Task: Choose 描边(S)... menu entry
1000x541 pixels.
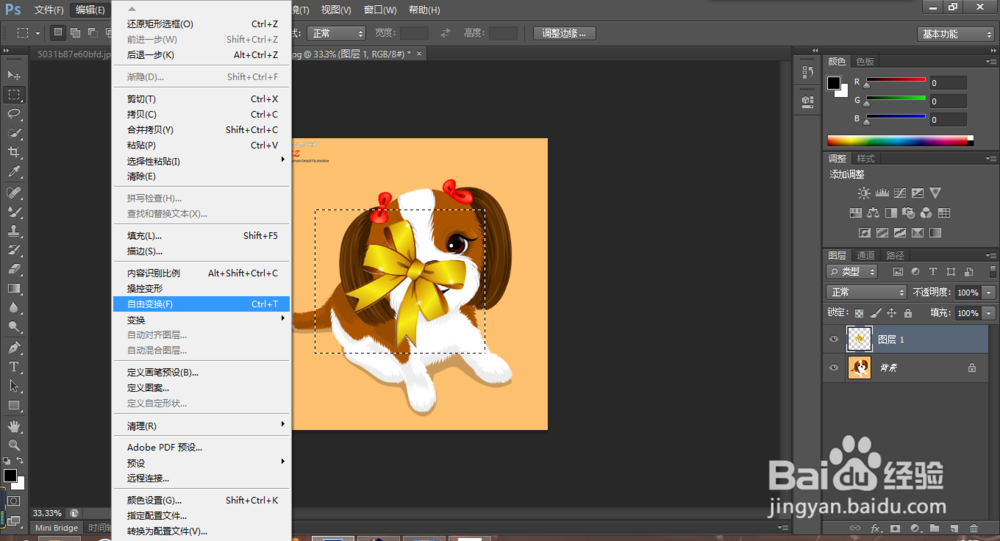Action: 201,251
